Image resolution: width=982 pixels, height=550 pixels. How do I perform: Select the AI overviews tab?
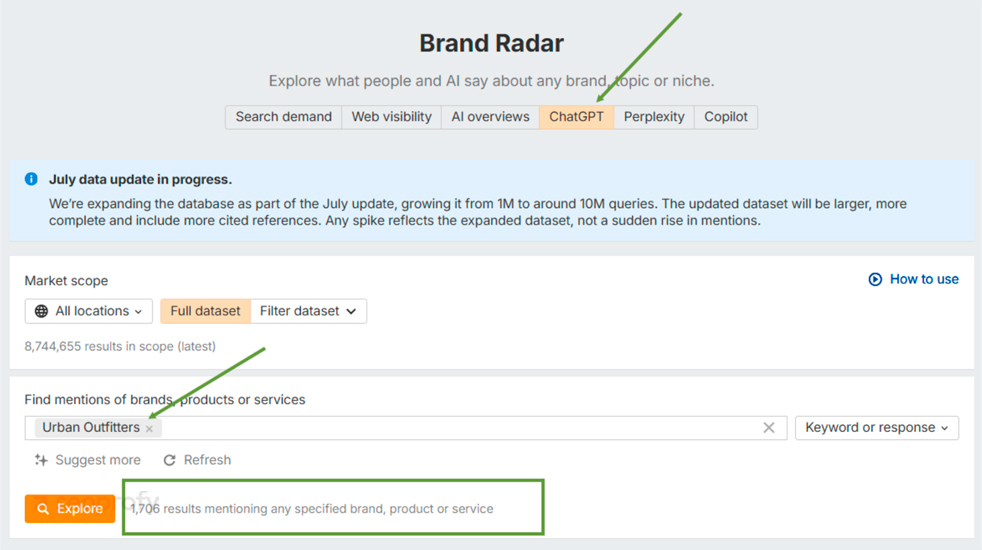[x=490, y=117]
